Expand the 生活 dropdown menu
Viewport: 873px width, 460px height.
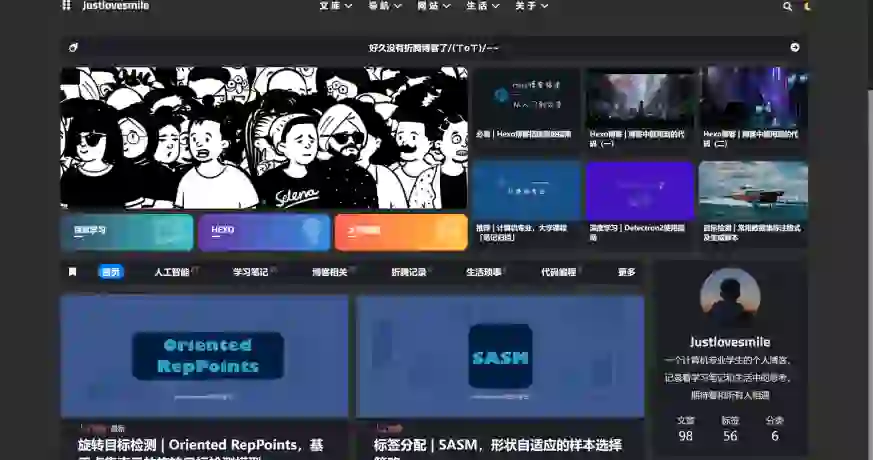tap(482, 6)
